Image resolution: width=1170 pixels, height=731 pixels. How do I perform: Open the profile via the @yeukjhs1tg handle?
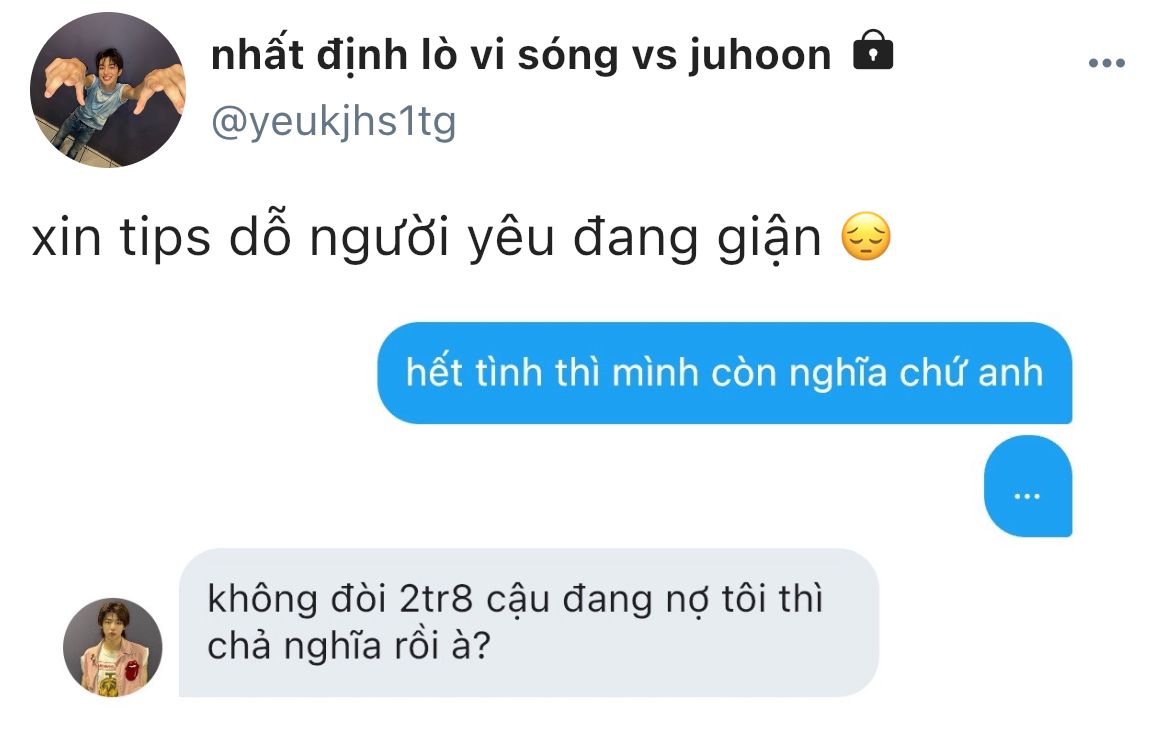[x=334, y=122]
